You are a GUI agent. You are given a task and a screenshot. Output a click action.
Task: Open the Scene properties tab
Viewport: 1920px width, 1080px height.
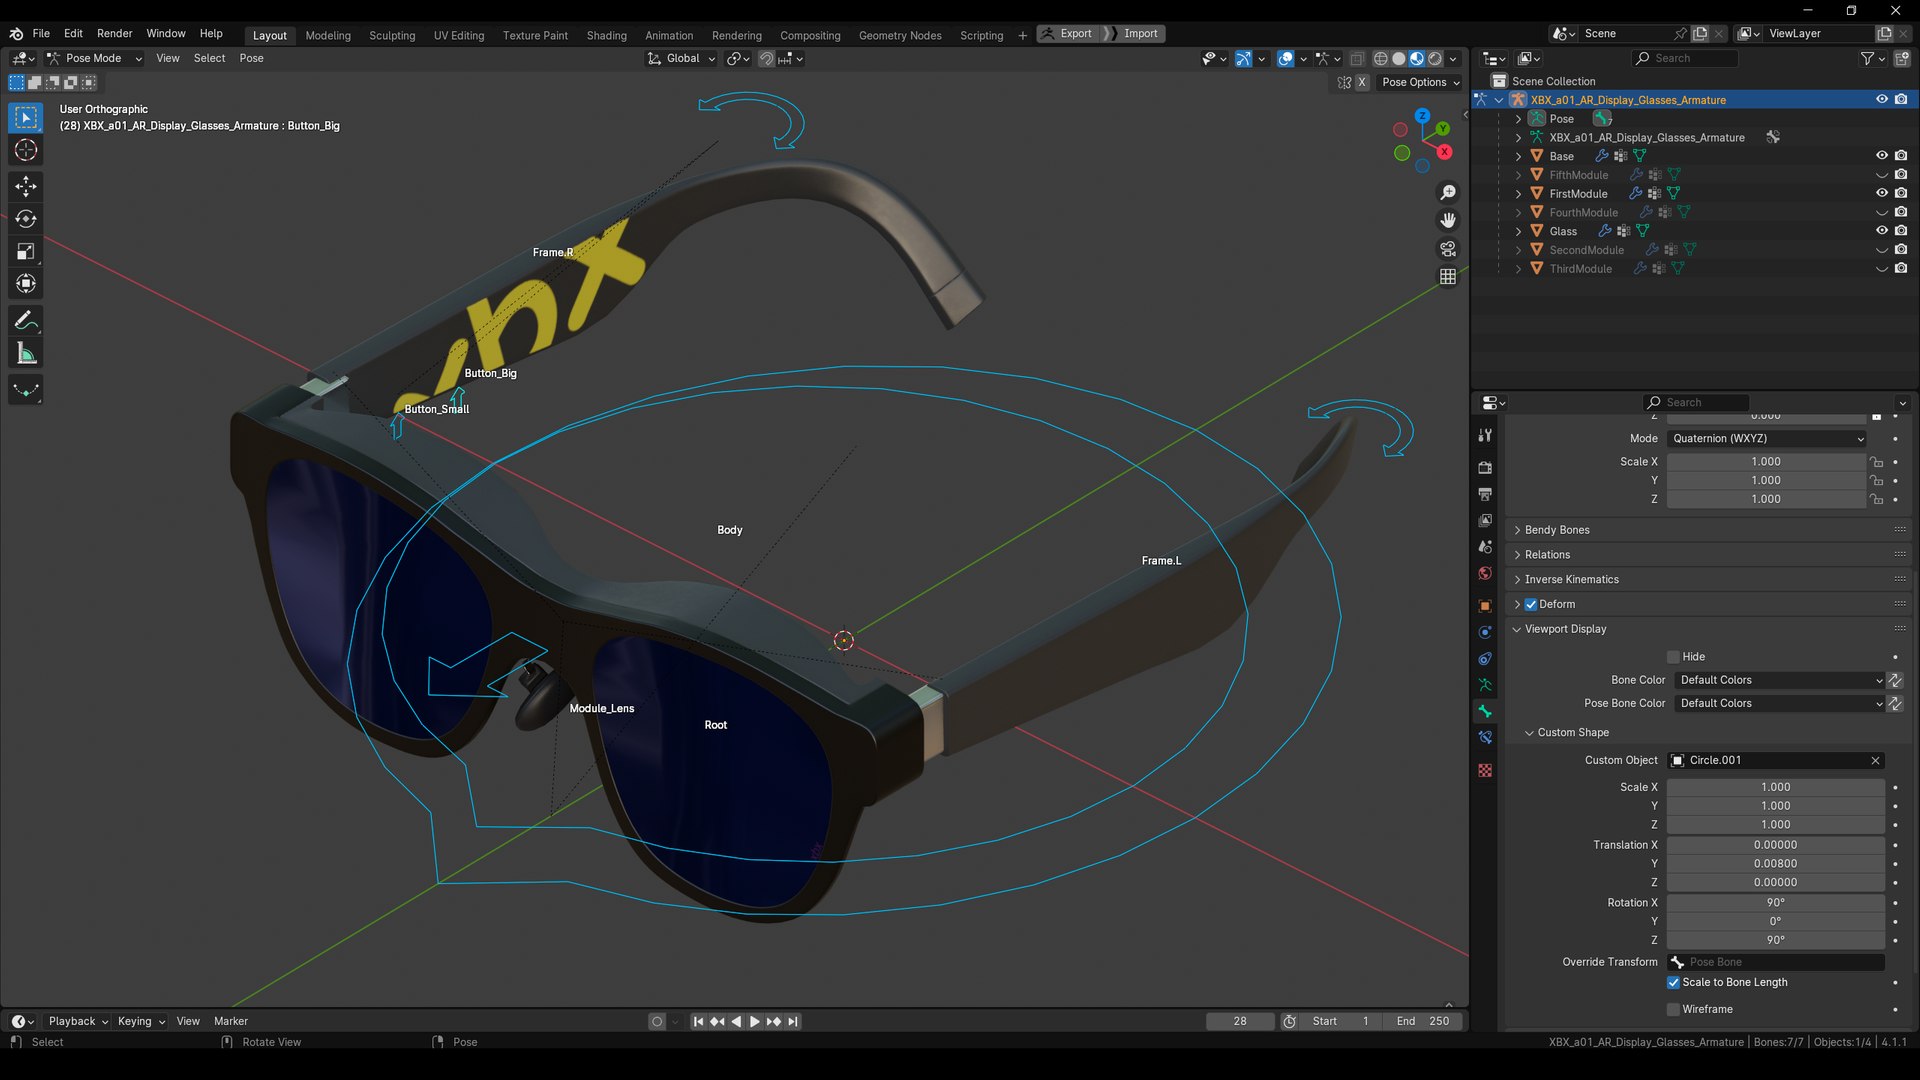coord(1485,547)
